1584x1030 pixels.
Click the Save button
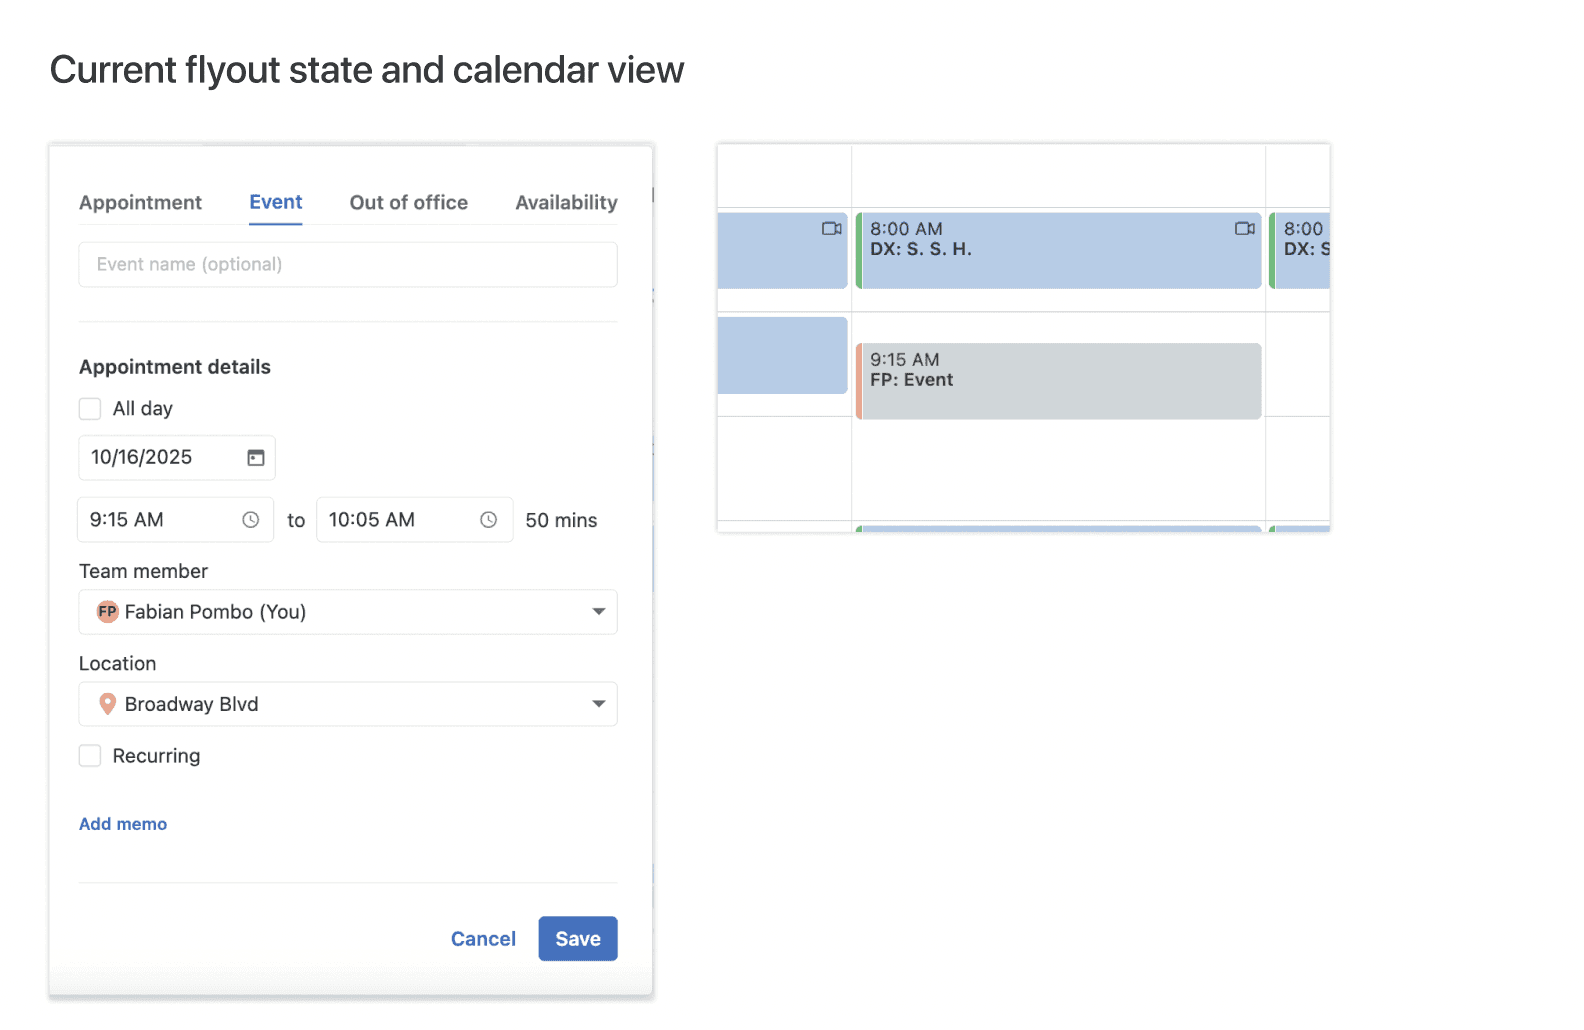pos(578,939)
